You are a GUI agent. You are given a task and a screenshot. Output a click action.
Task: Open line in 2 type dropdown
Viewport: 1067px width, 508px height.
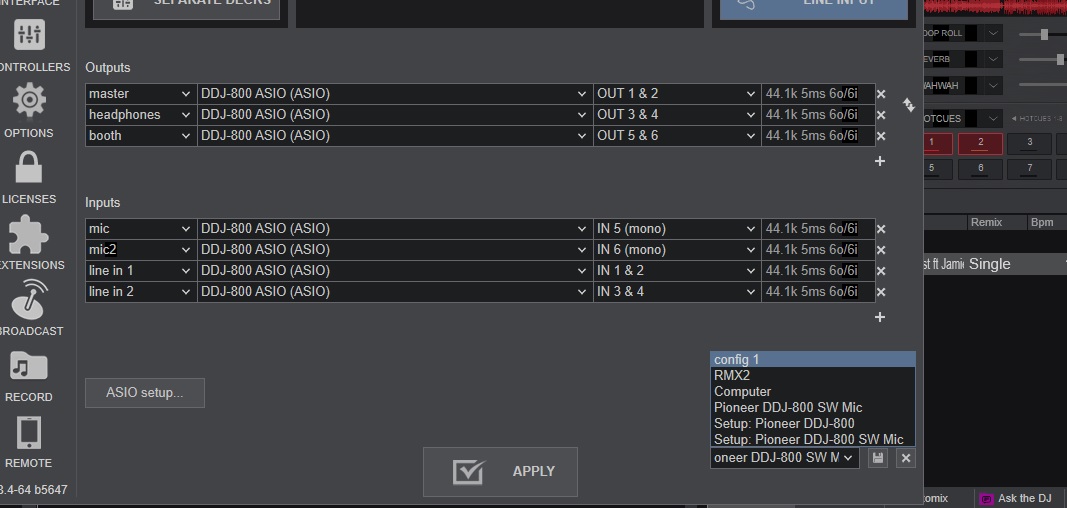point(141,292)
